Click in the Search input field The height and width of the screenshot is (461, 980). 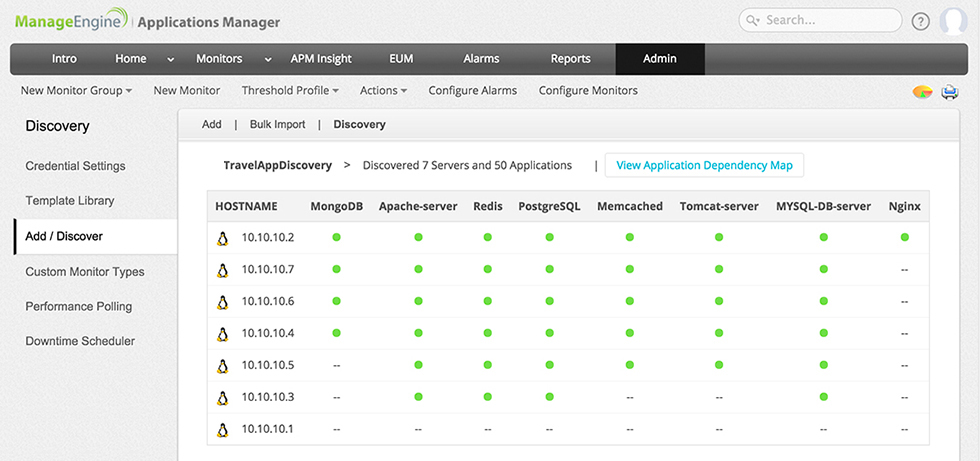coord(820,20)
